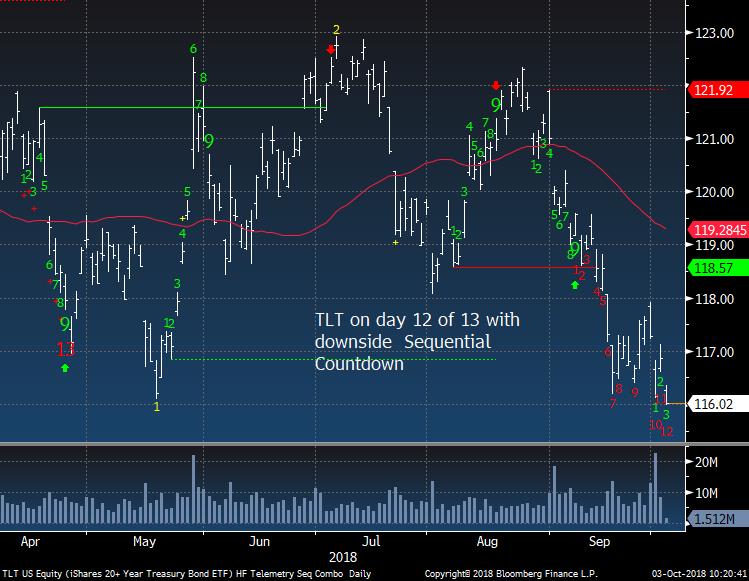Click the 117.00 price axis label
The height and width of the screenshot is (581, 749).
click(714, 352)
